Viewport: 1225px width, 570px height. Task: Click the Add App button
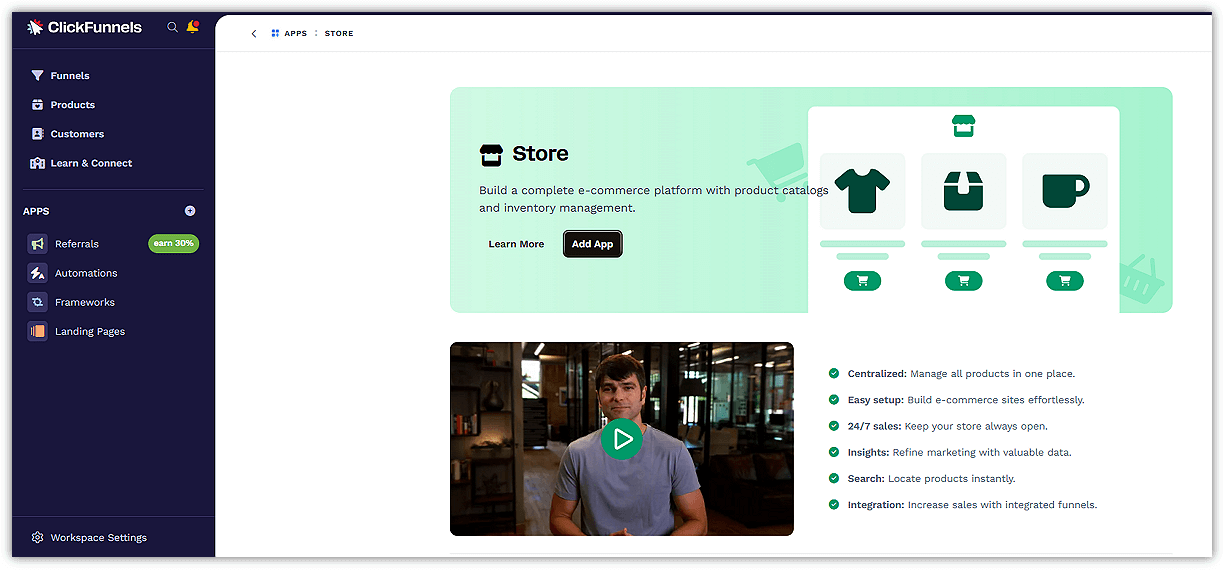pos(592,244)
